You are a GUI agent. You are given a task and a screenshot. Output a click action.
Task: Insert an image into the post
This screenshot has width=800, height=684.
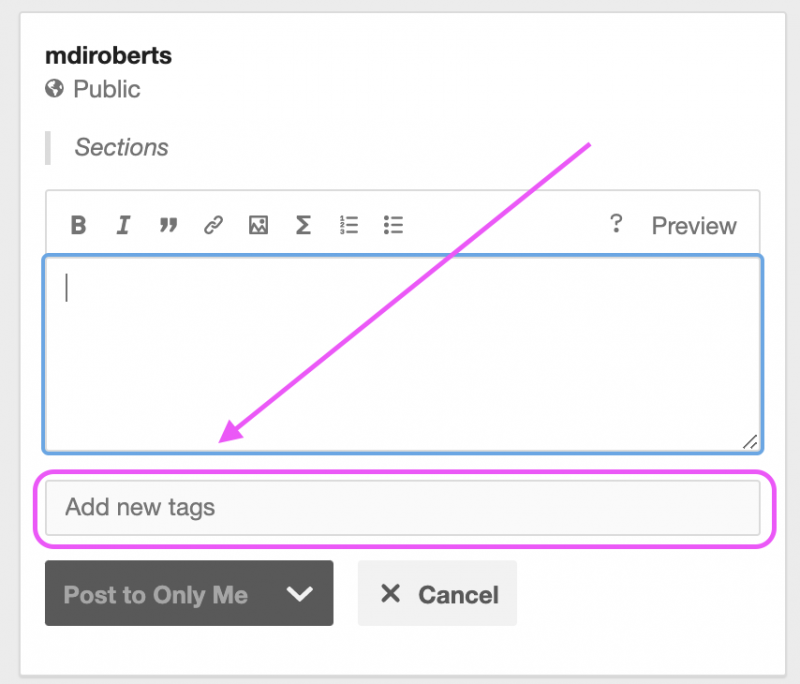(x=258, y=225)
